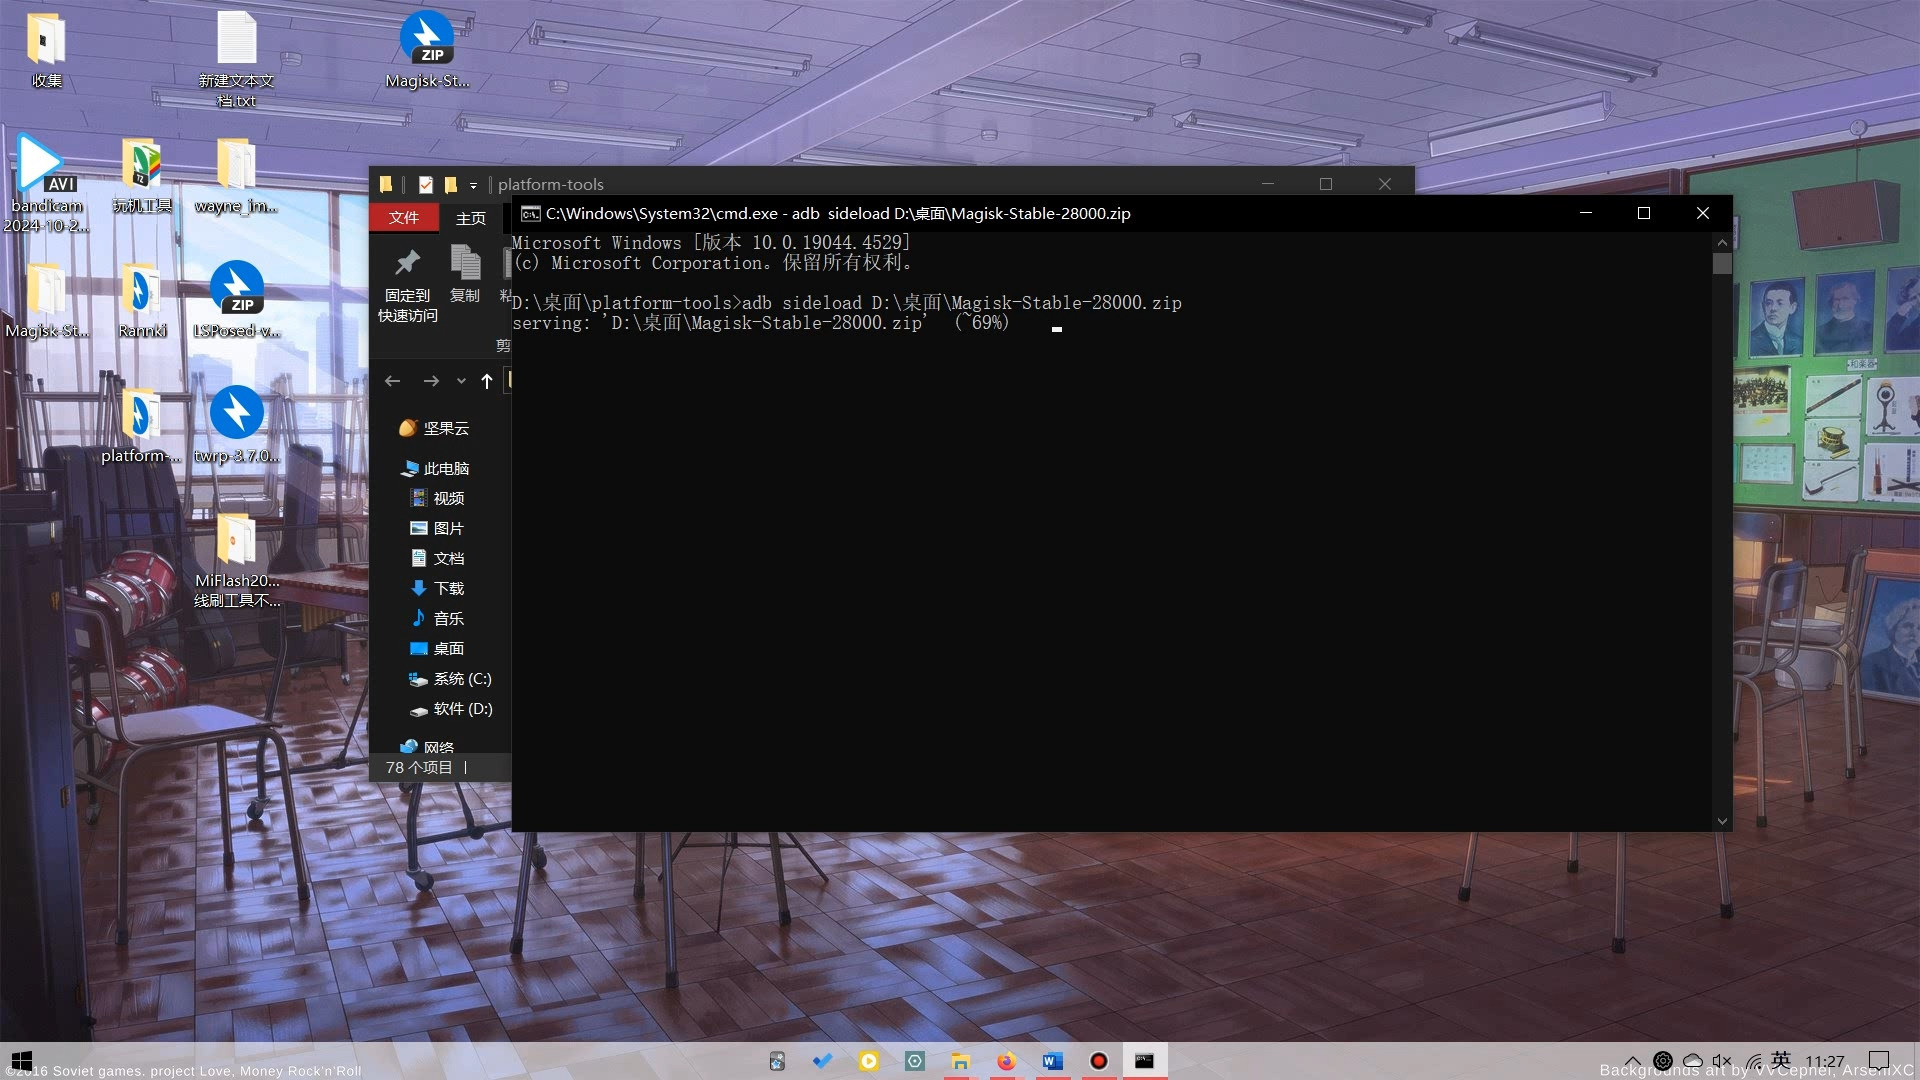The width and height of the screenshot is (1920, 1080).
Task: Open the recent locations dropdown chevron in Explorer
Action: point(461,381)
